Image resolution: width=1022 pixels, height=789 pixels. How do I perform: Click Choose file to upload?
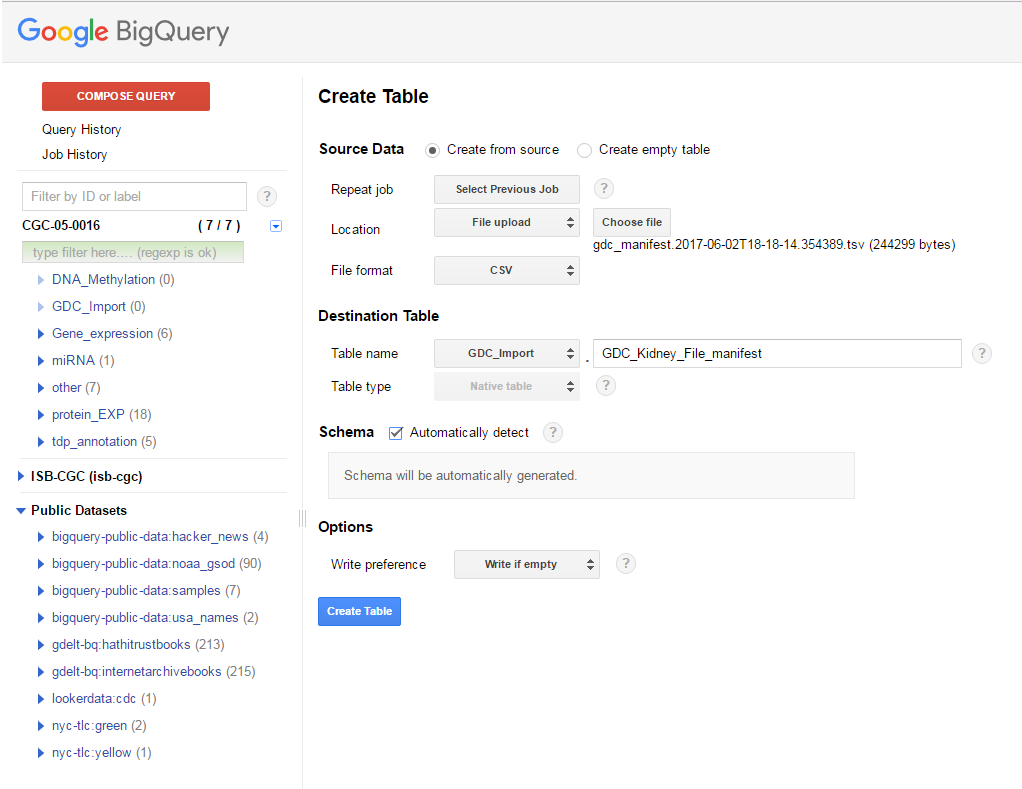632,222
